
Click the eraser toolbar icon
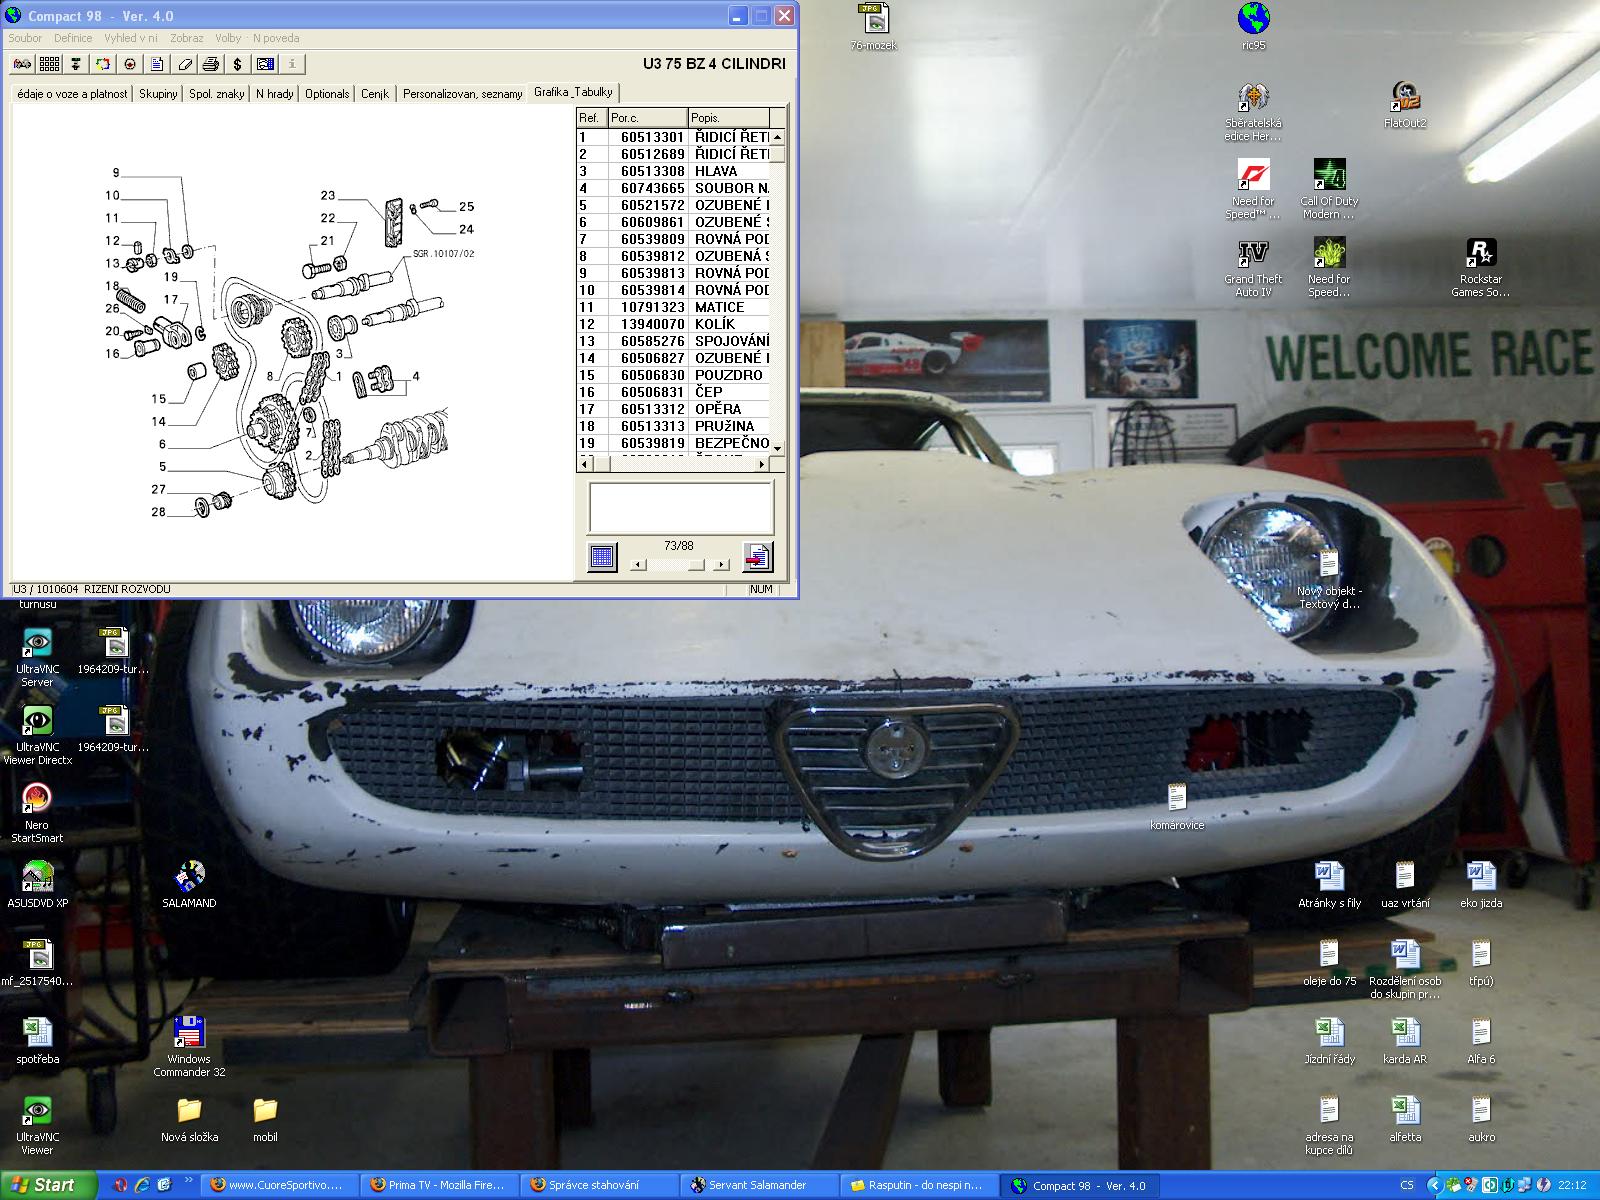coord(184,64)
